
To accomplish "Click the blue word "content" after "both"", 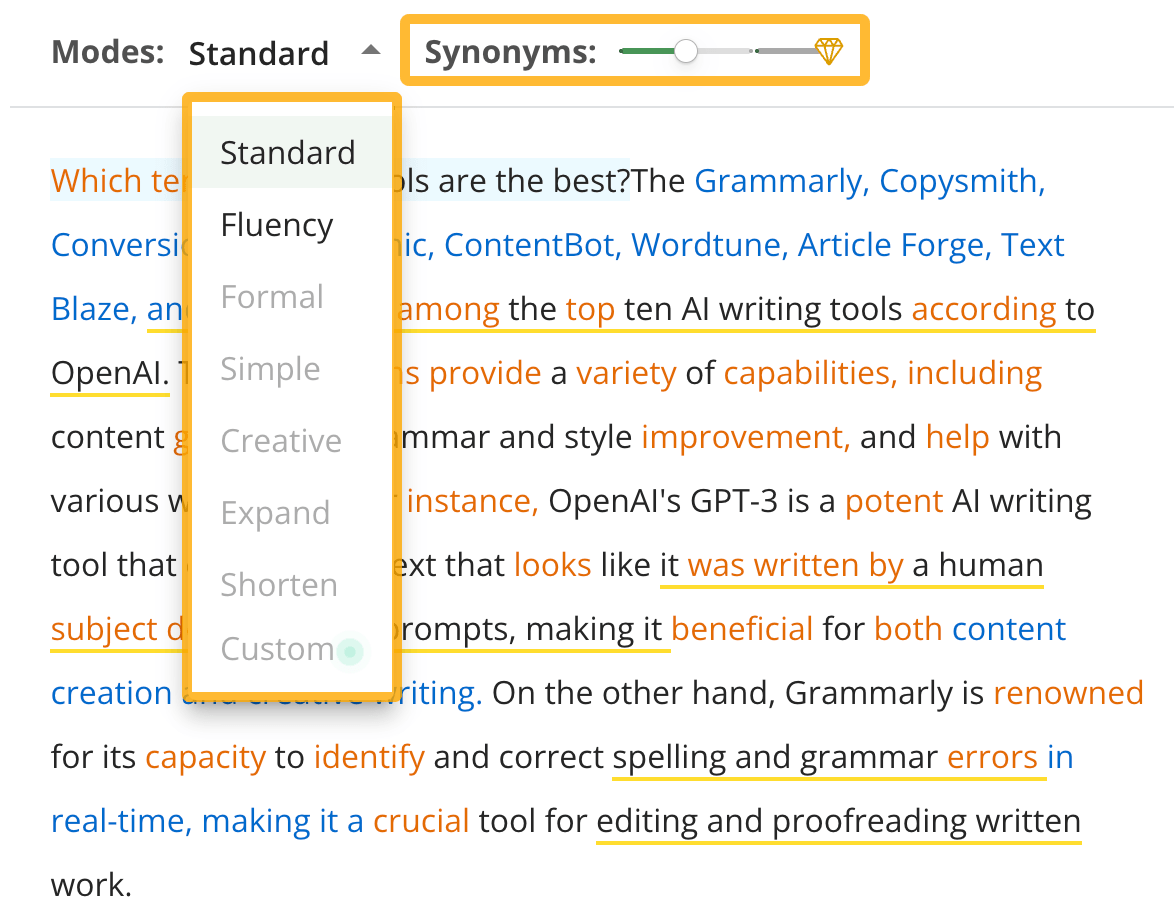I will click(1009, 629).
